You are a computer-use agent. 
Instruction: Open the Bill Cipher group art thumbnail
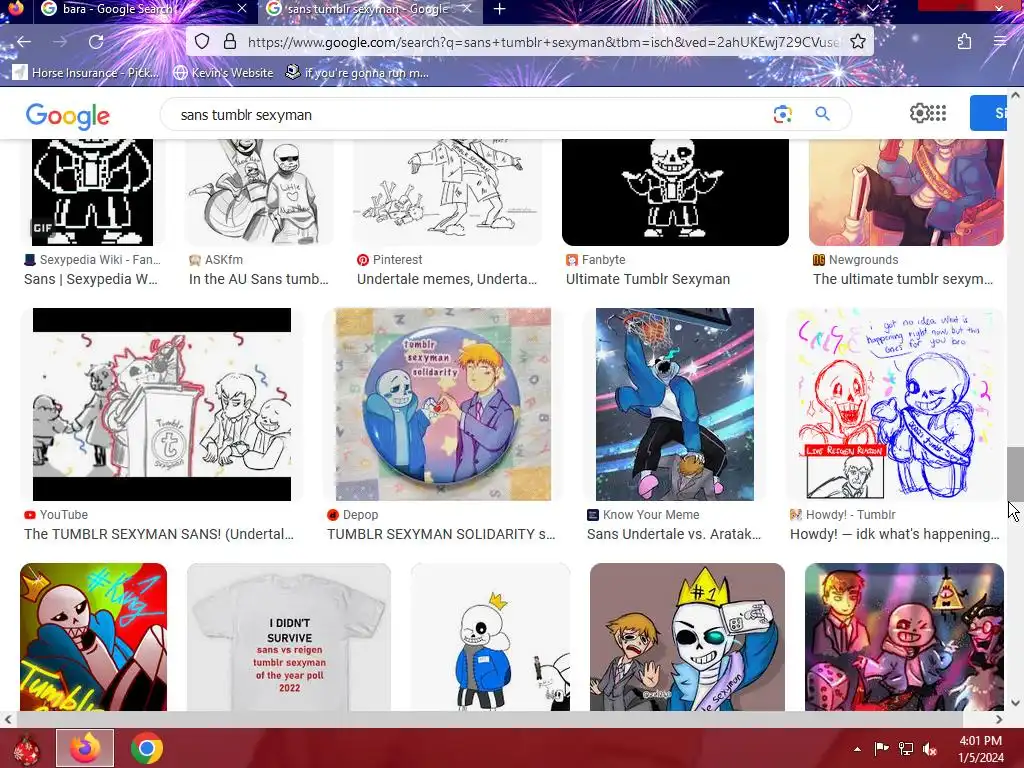(904, 637)
